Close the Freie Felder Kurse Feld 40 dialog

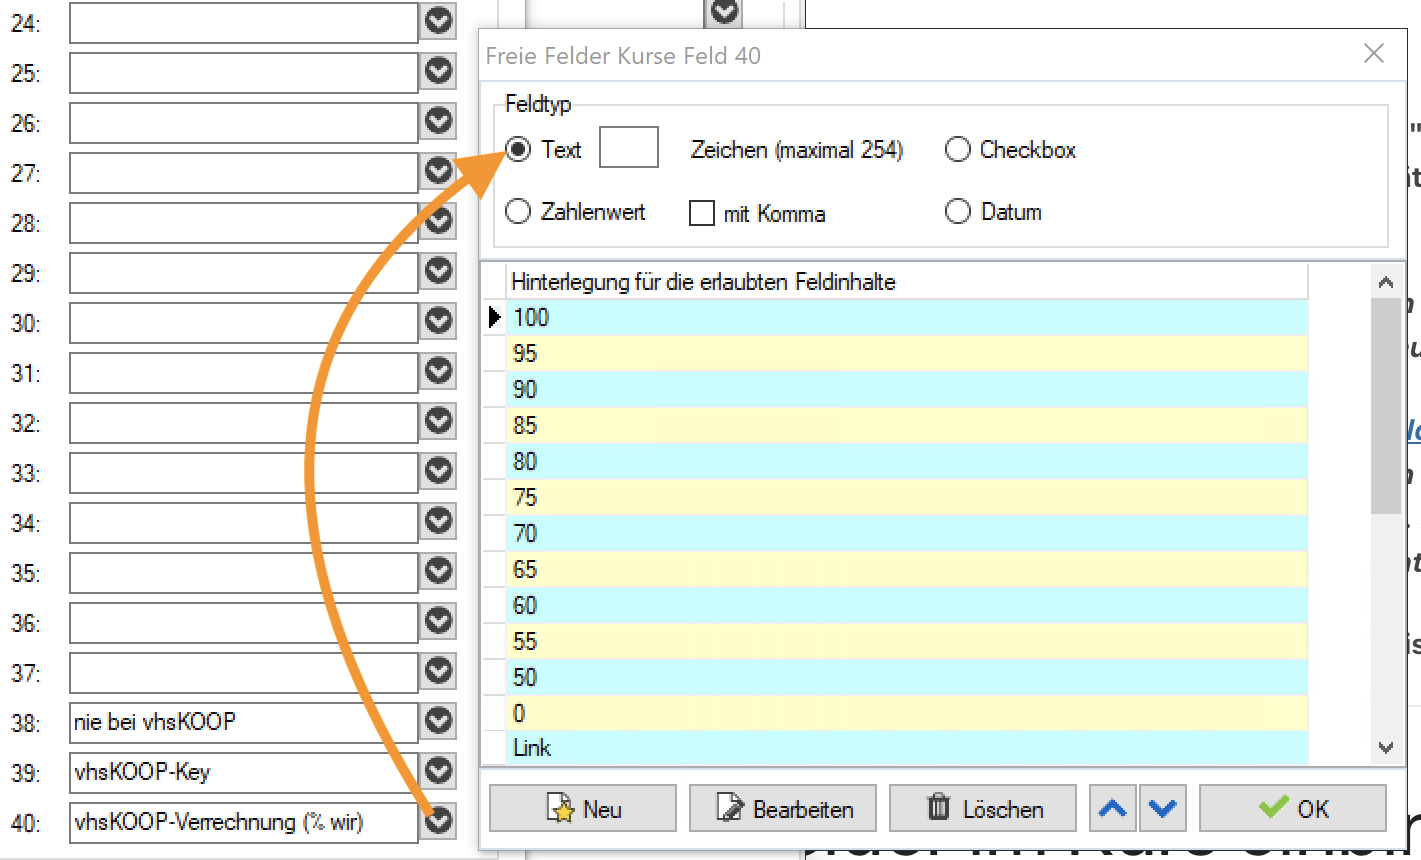(1374, 53)
